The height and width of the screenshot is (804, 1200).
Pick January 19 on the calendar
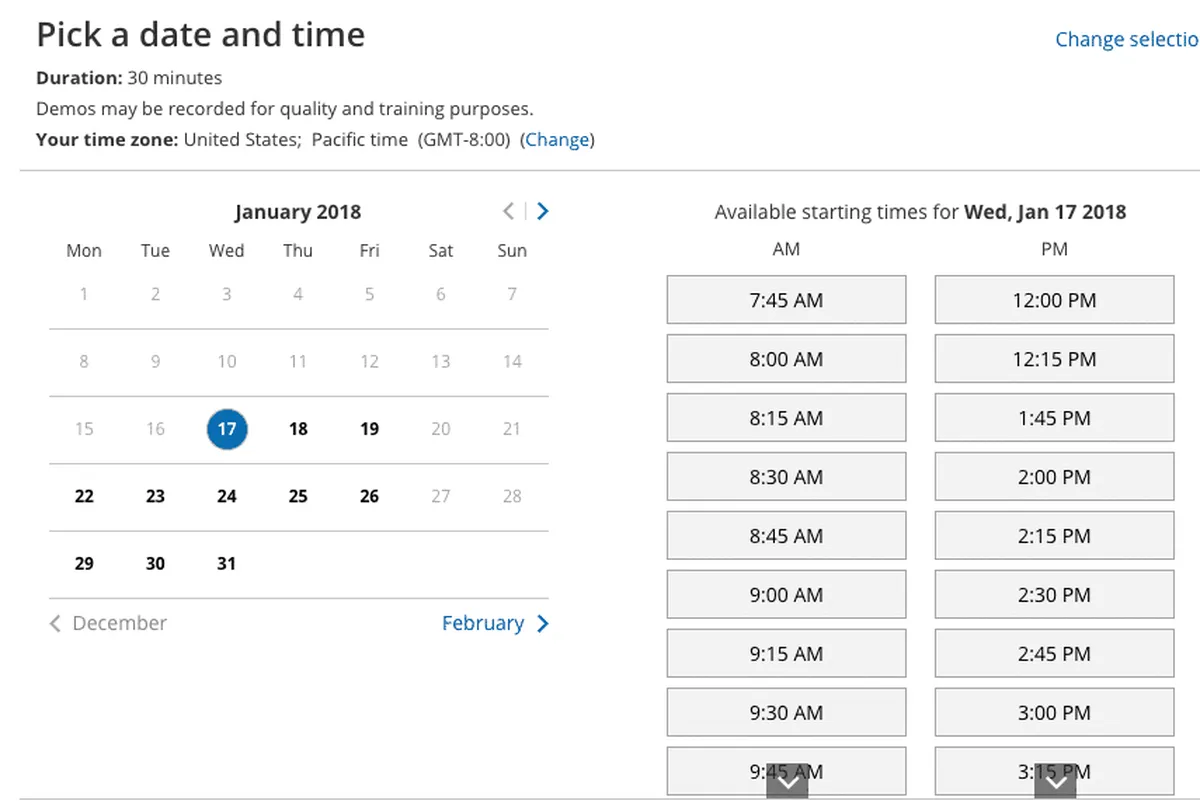pyautogui.click(x=369, y=429)
